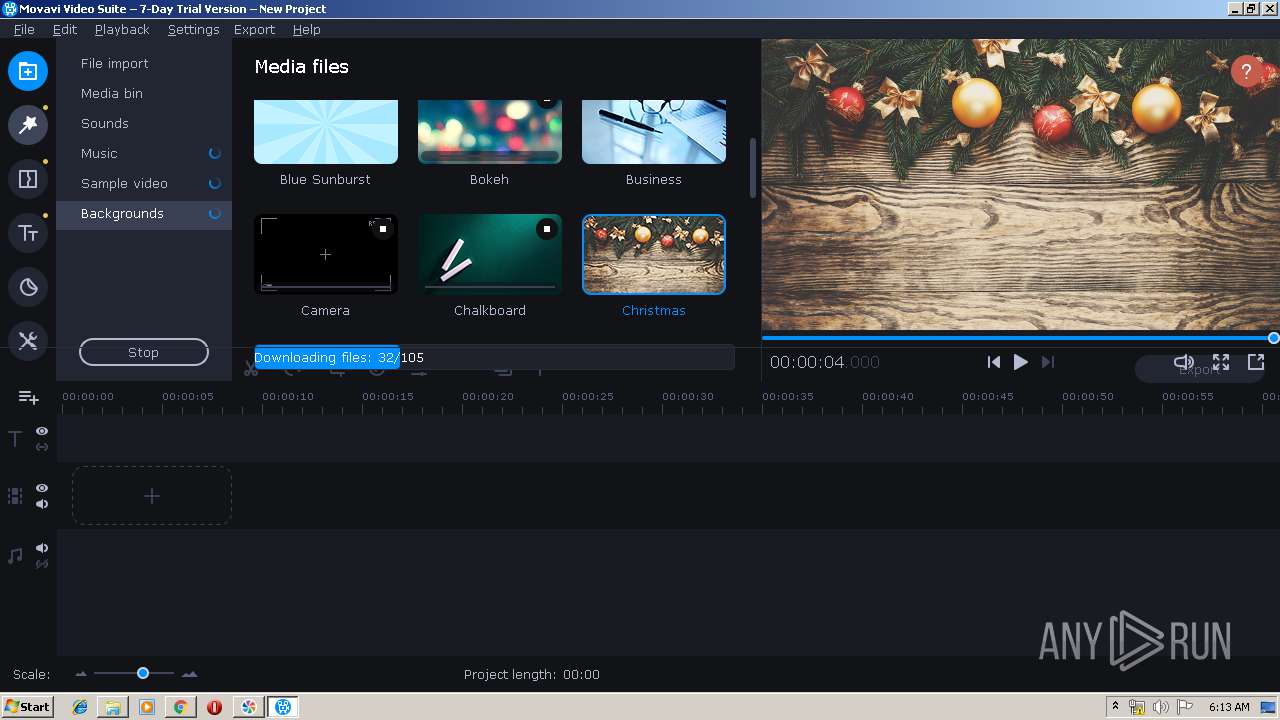
Task: Zoom out timeline scale icon
Action: point(82,674)
